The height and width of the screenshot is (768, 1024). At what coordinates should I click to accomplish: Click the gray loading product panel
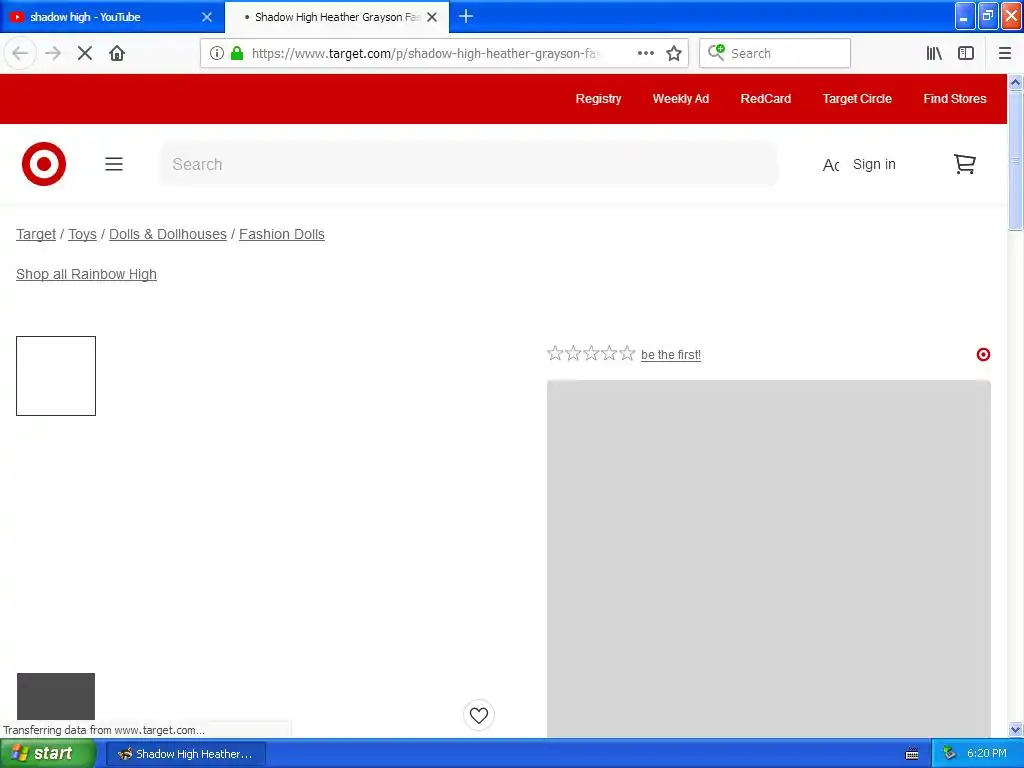pos(769,558)
